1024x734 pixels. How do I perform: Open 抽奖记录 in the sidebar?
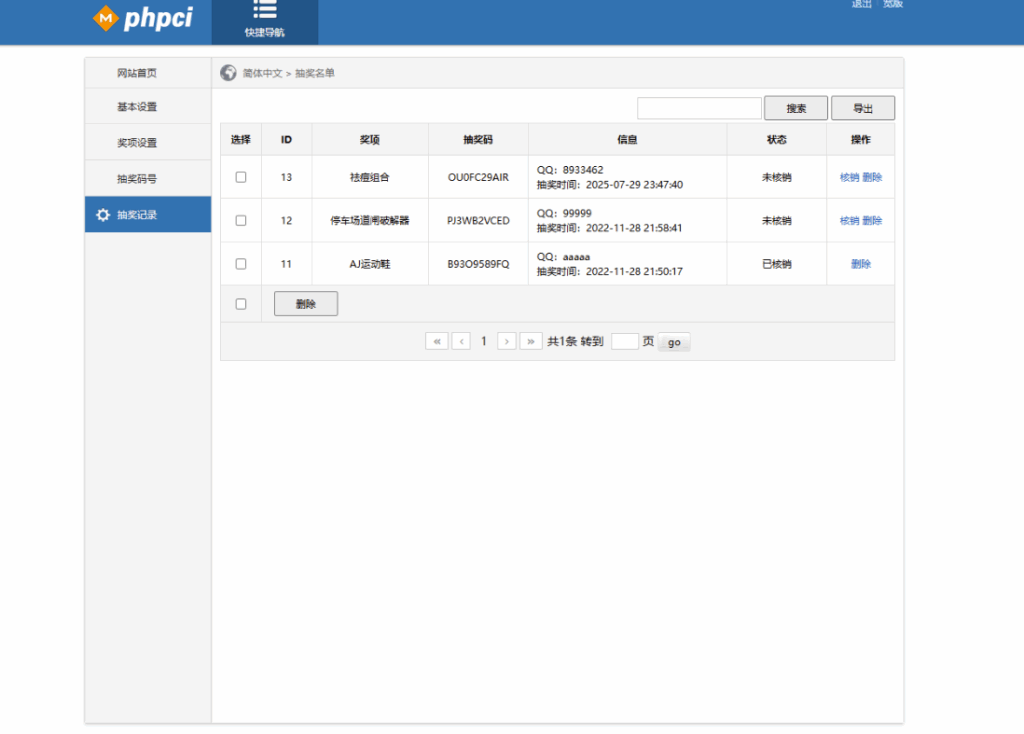pyautogui.click(x=148, y=215)
